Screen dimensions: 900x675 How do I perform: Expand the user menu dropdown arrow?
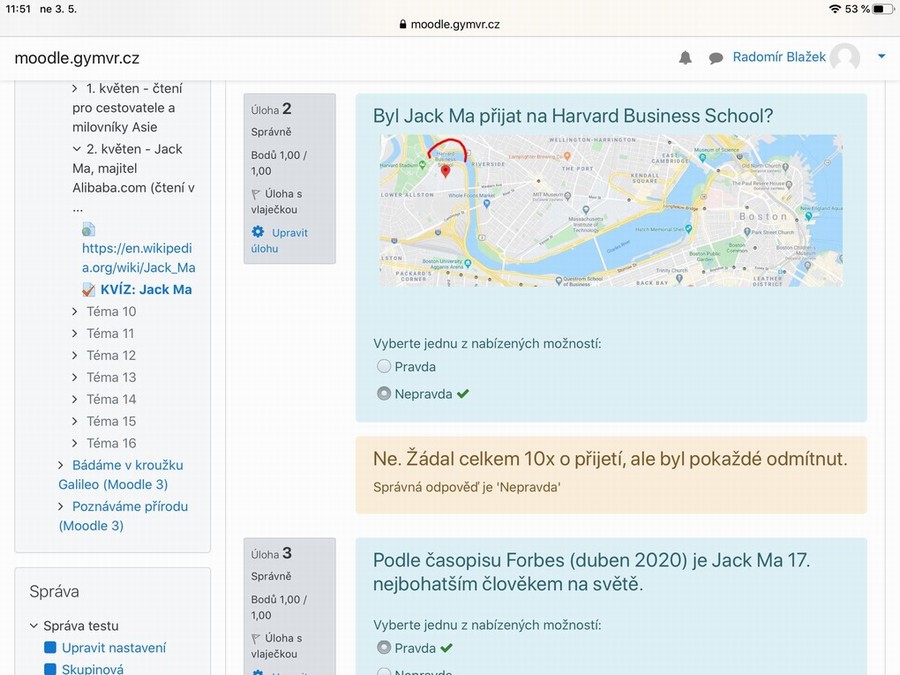point(882,56)
